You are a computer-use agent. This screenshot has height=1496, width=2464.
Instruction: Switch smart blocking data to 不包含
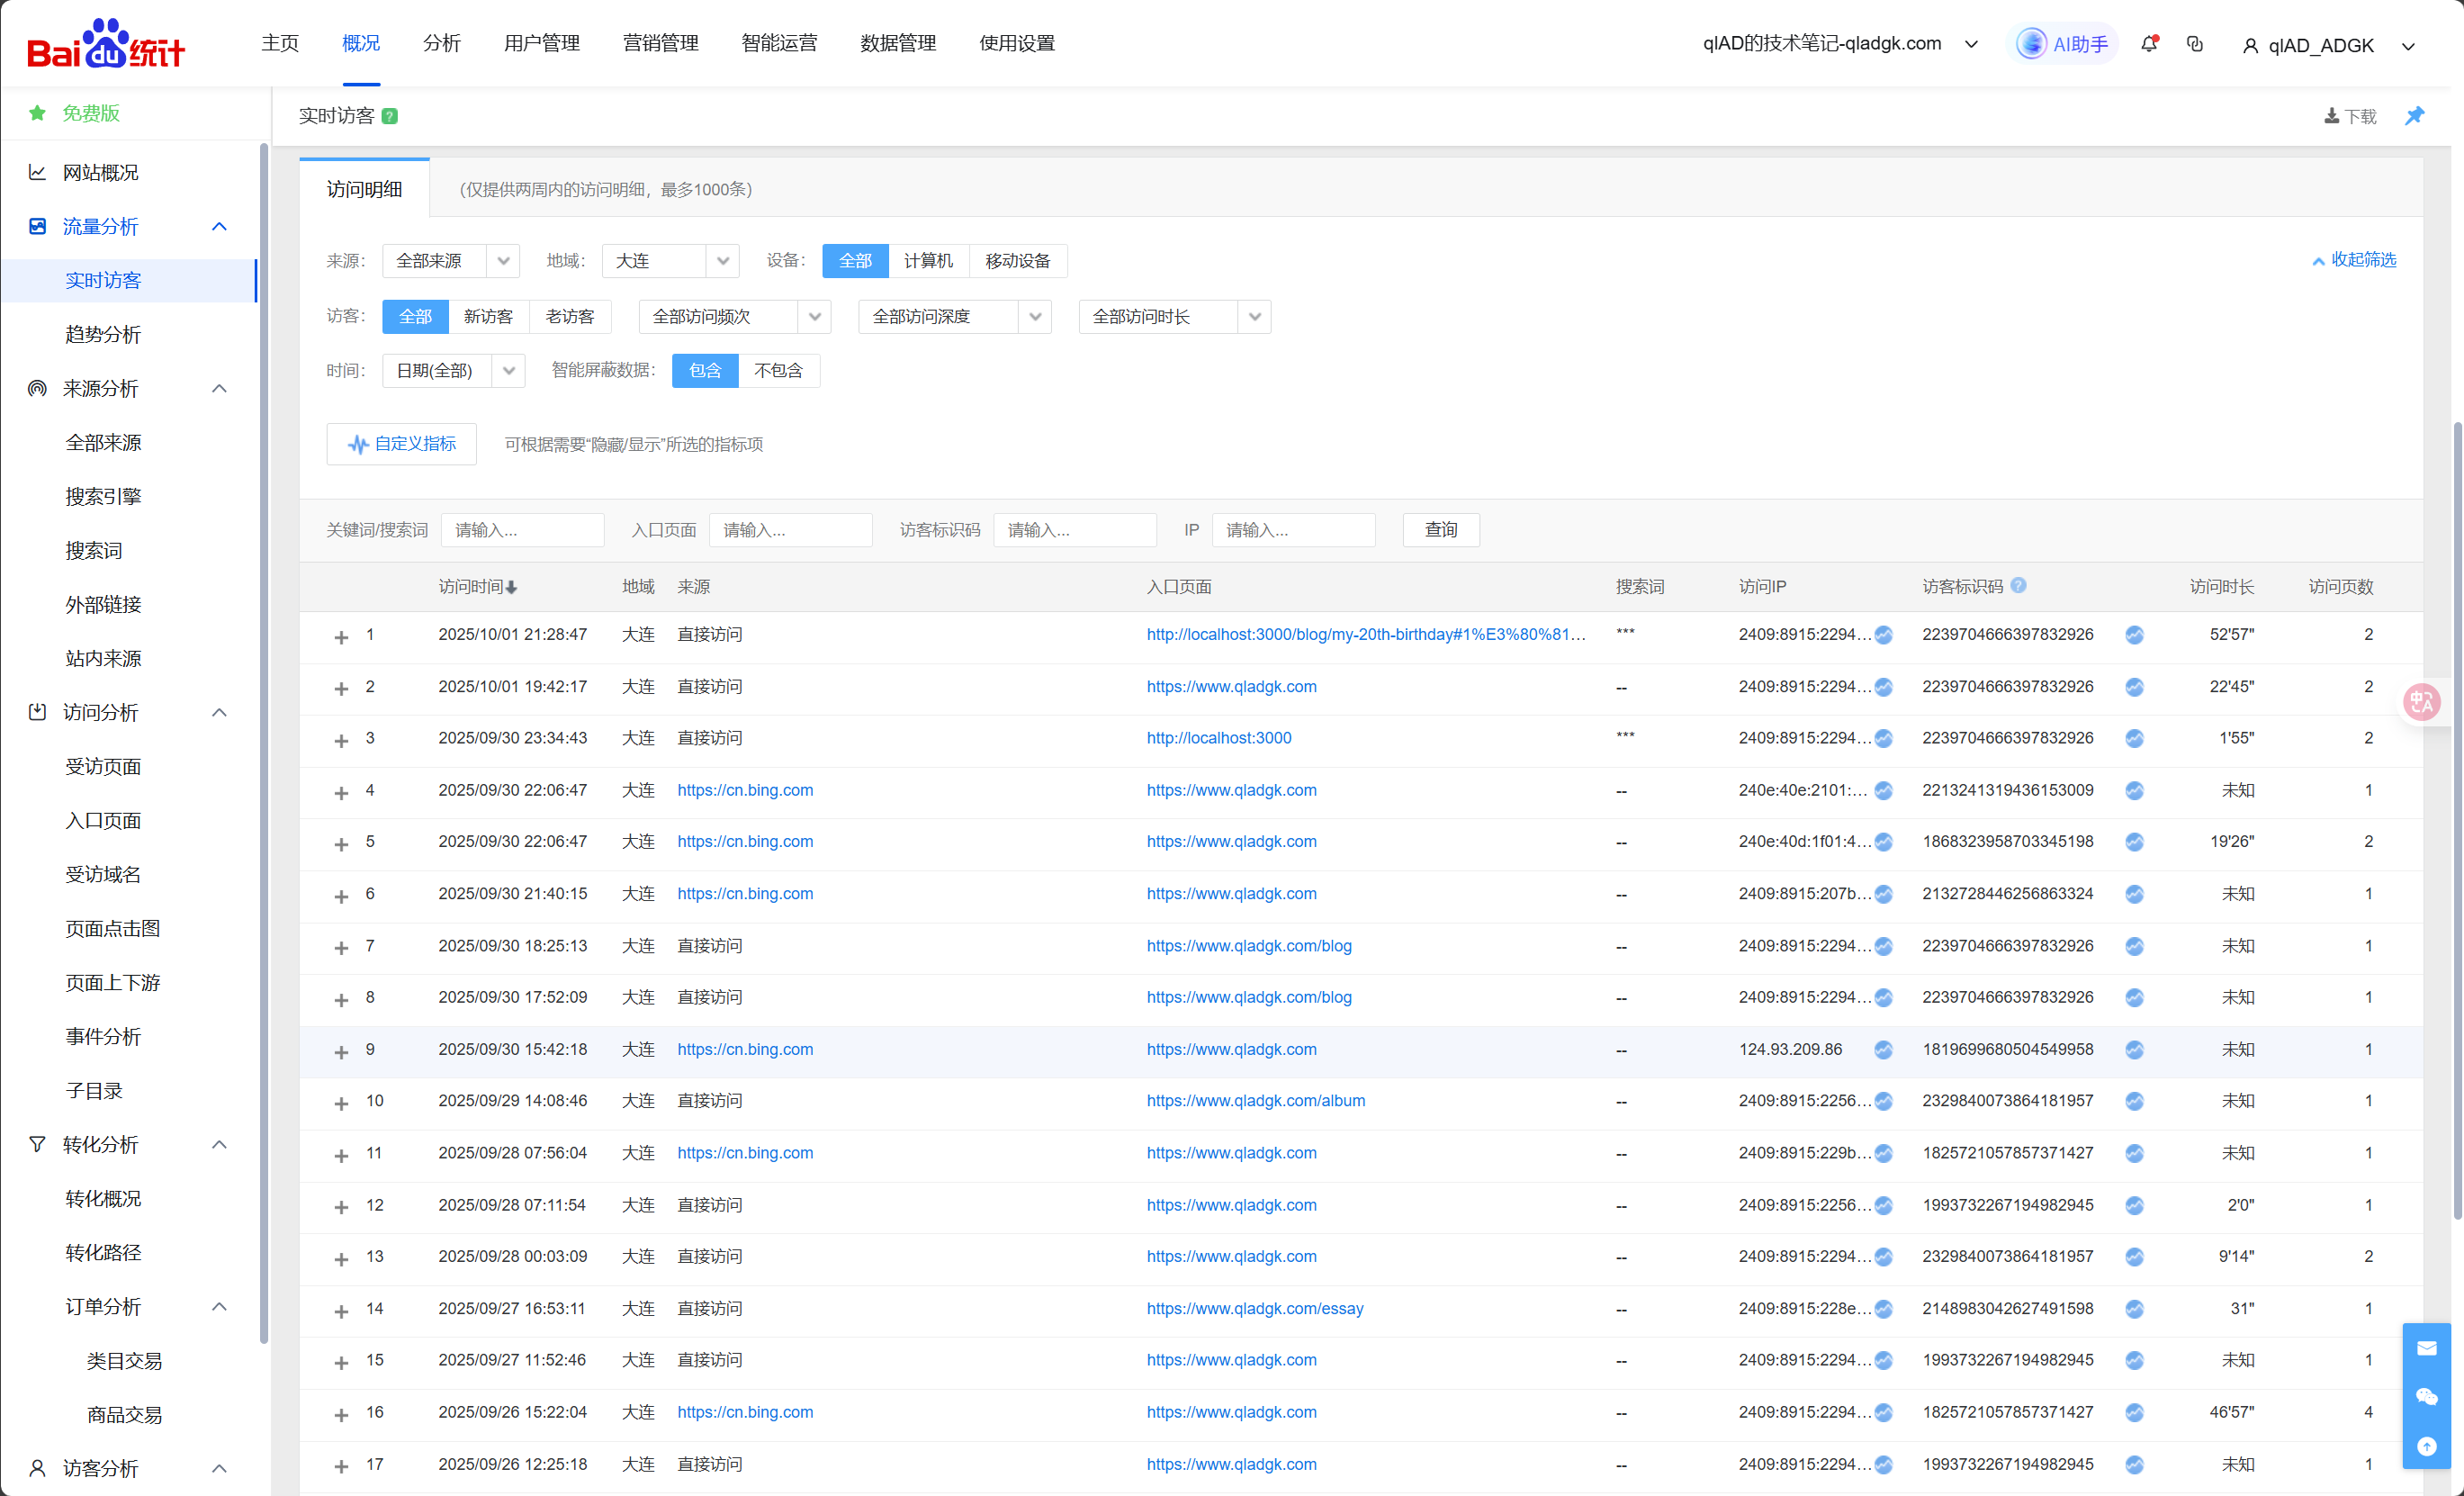coord(778,371)
